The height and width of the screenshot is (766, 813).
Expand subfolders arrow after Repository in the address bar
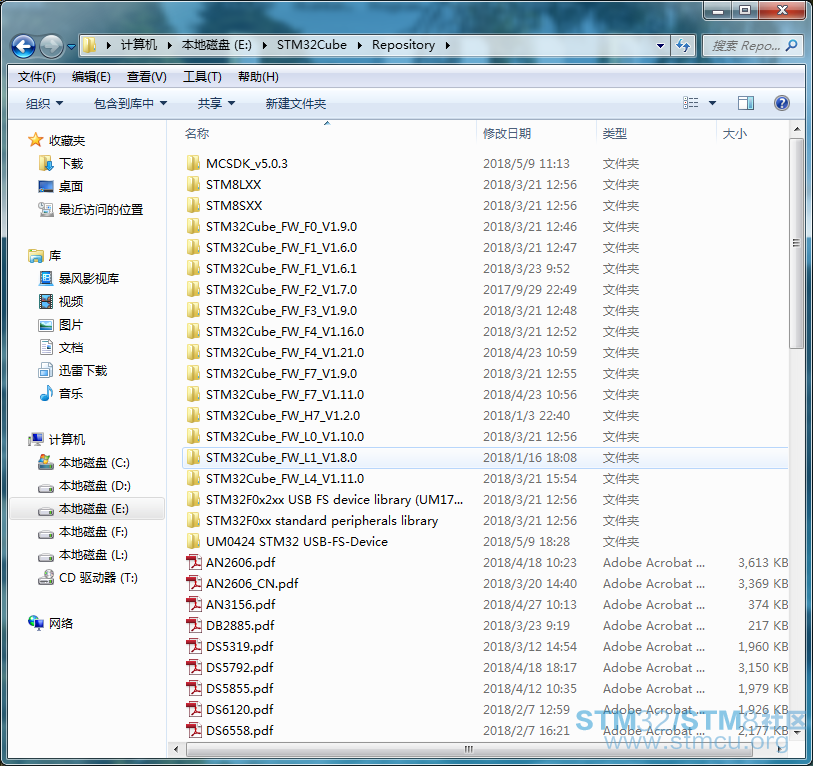click(x=447, y=46)
